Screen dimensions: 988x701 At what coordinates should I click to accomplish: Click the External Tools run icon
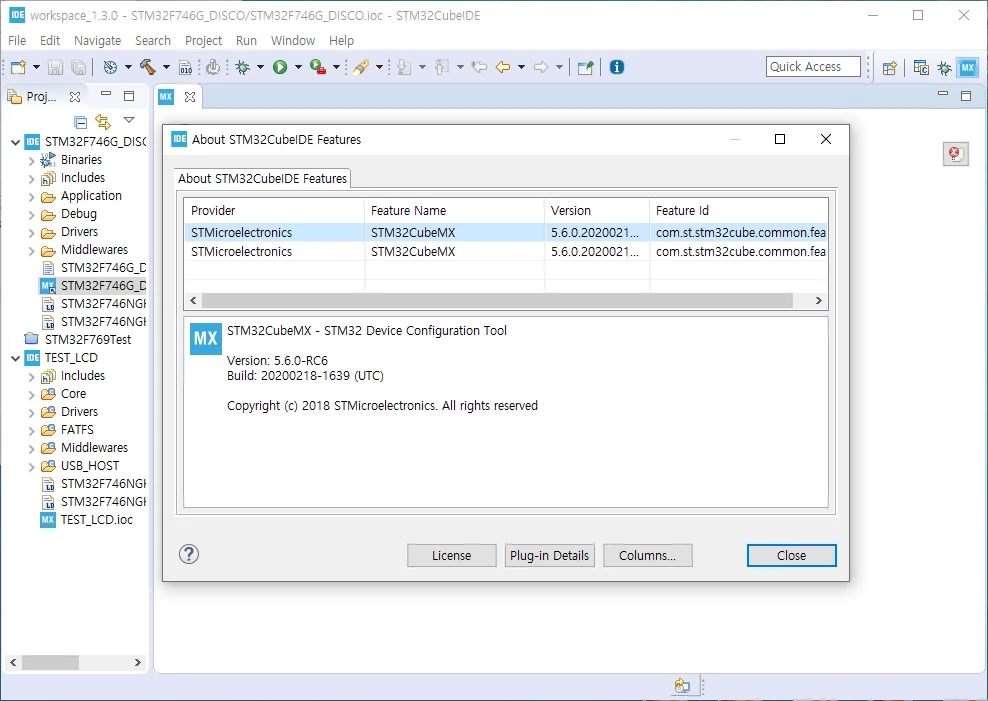pyautogui.click(x=318, y=67)
